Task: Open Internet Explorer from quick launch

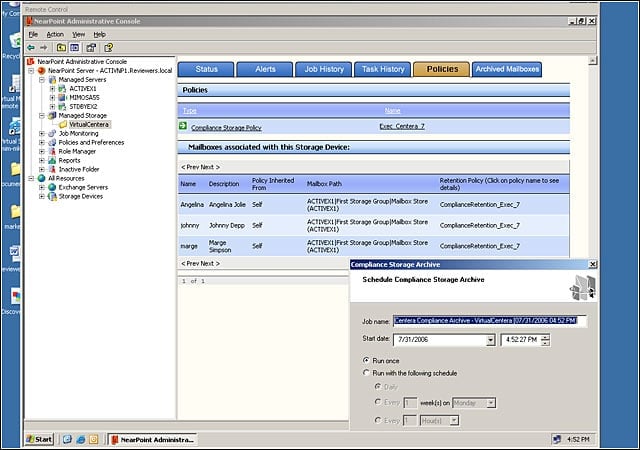Action: coord(81,439)
